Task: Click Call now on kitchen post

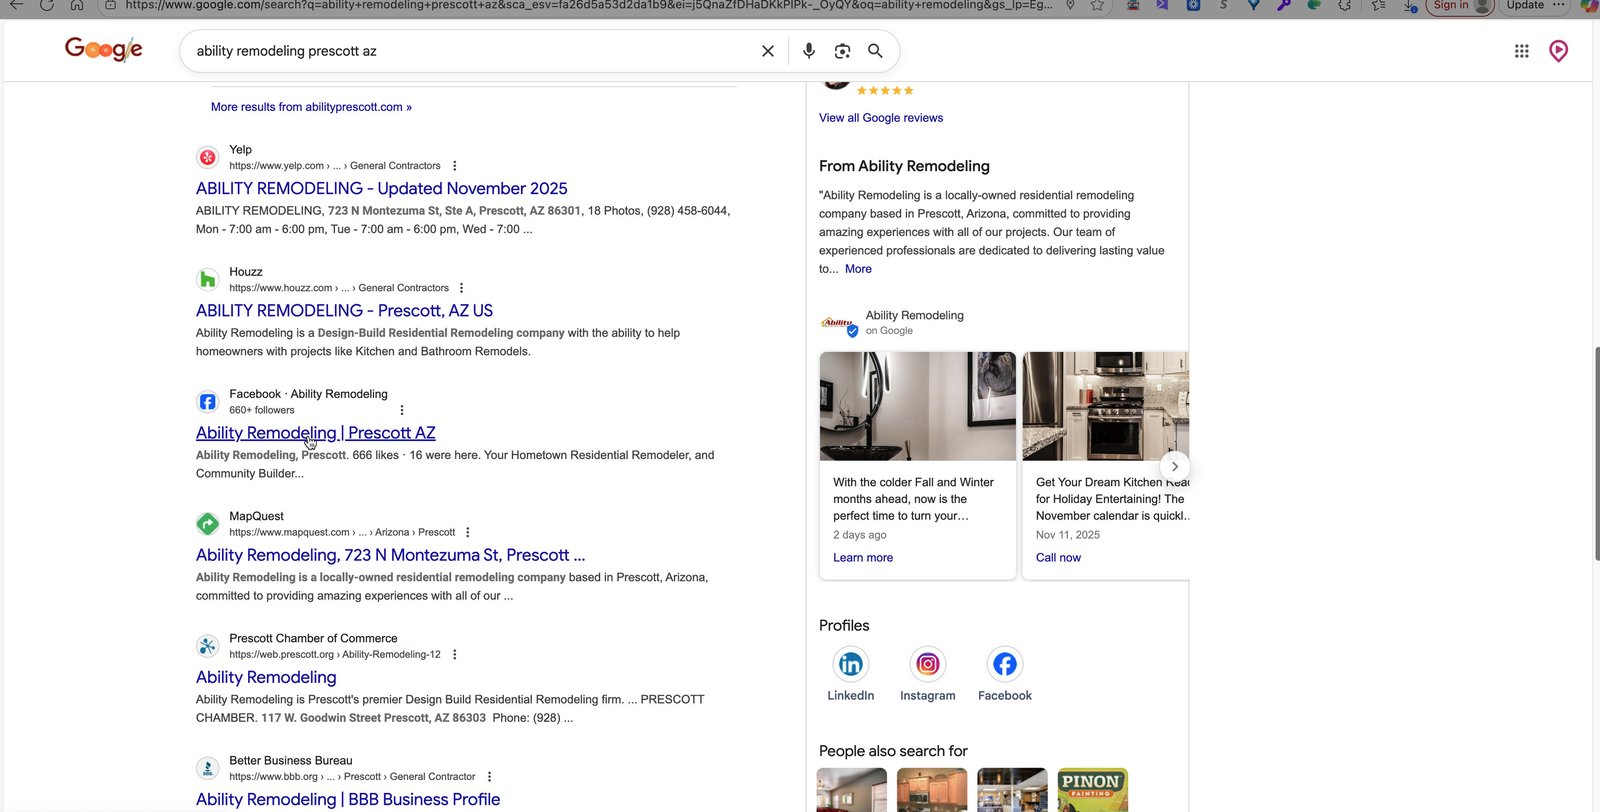Action: coord(1058,558)
